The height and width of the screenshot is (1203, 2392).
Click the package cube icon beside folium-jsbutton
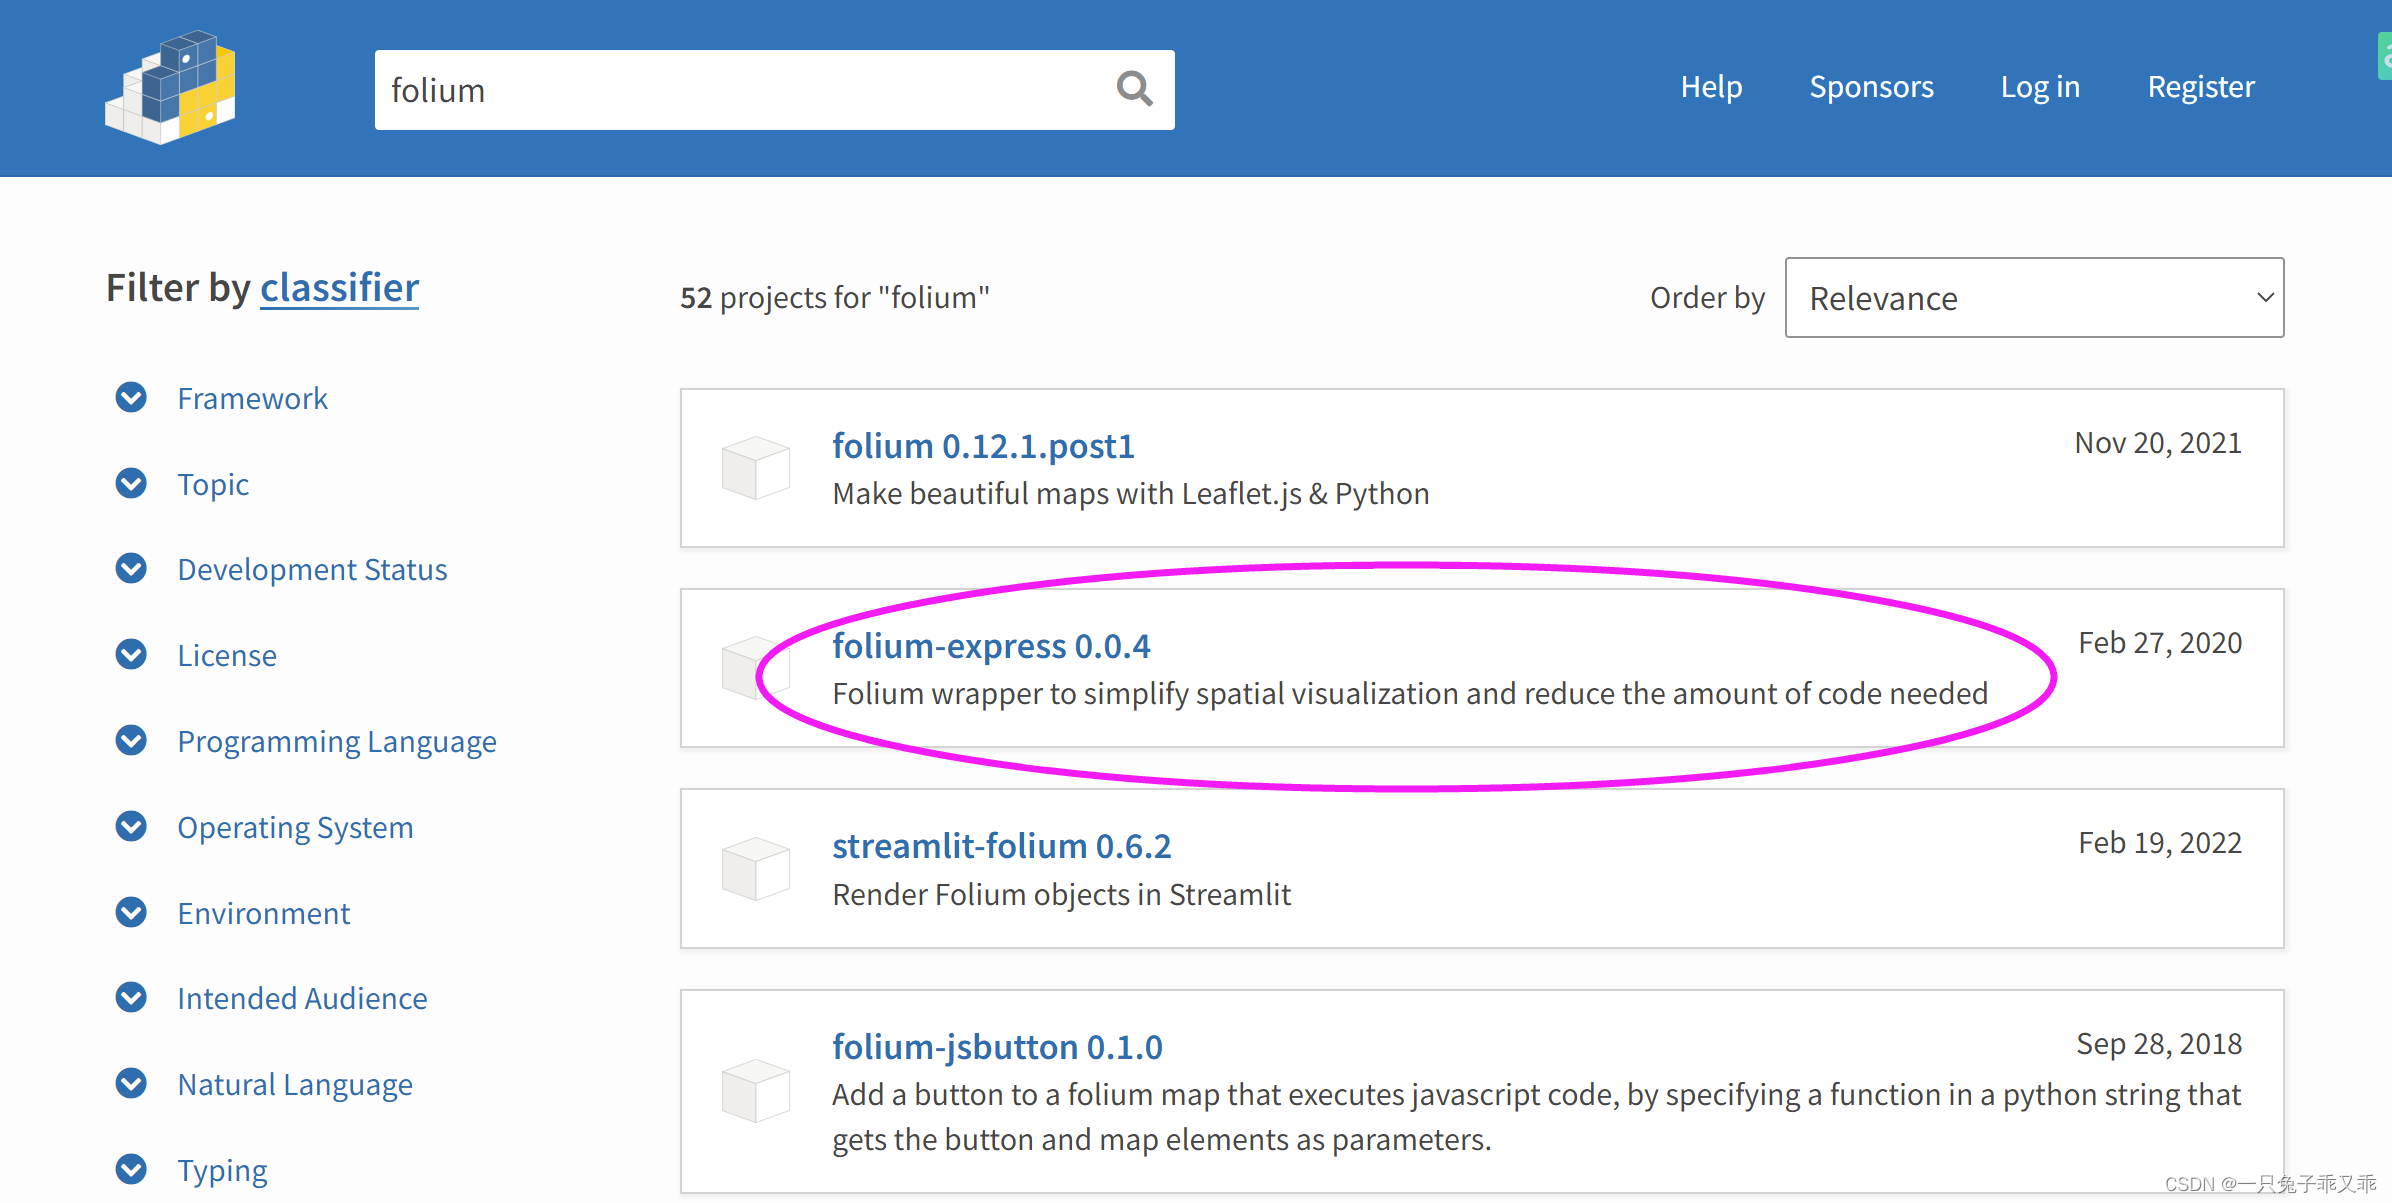click(756, 1090)
